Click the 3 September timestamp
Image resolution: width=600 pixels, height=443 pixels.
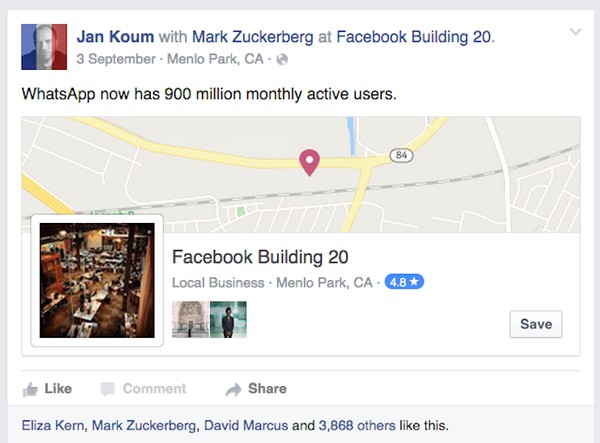point(117,60)
